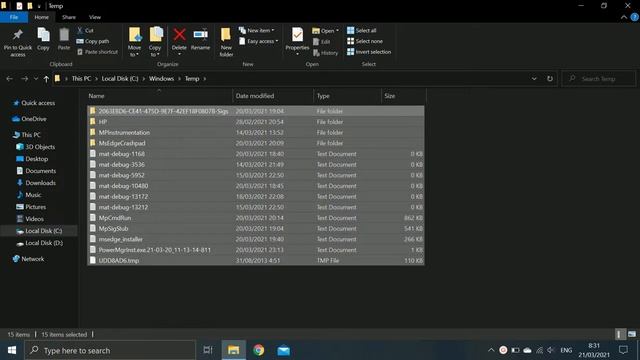Open Google Chrome from the taskbar
Image resolution: width=640 pixels, height=360 pixels.
tap(258, 350)
